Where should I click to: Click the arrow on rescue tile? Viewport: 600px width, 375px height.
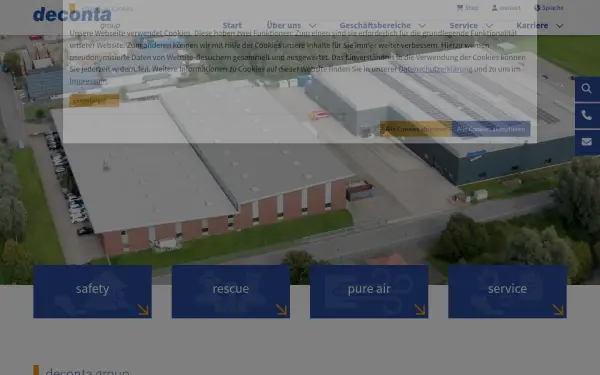click(x=281, y=310)
